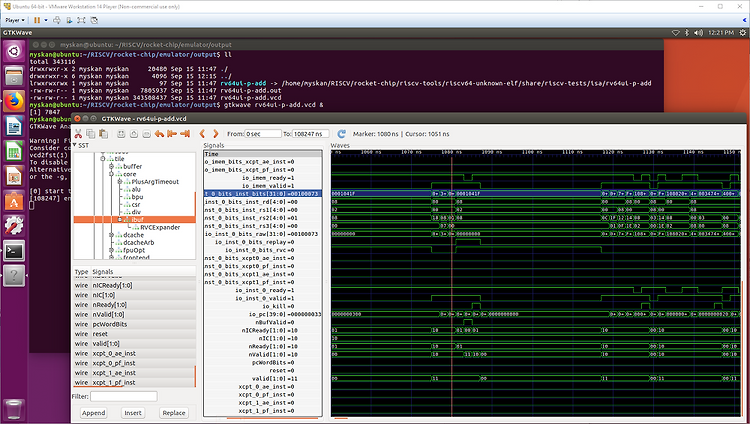Collapse the ibuf node in the SST tree
This screenshot has width=750, height=424.
pos(120,220)
